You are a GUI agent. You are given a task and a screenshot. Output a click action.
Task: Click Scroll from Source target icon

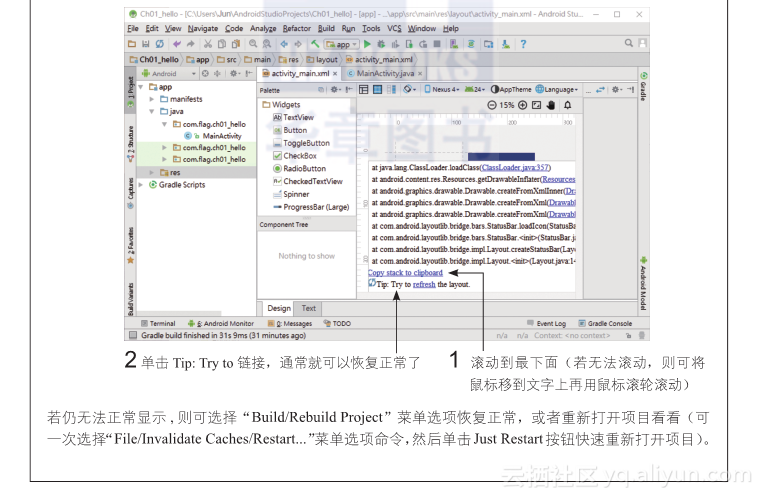pos(205,74)
